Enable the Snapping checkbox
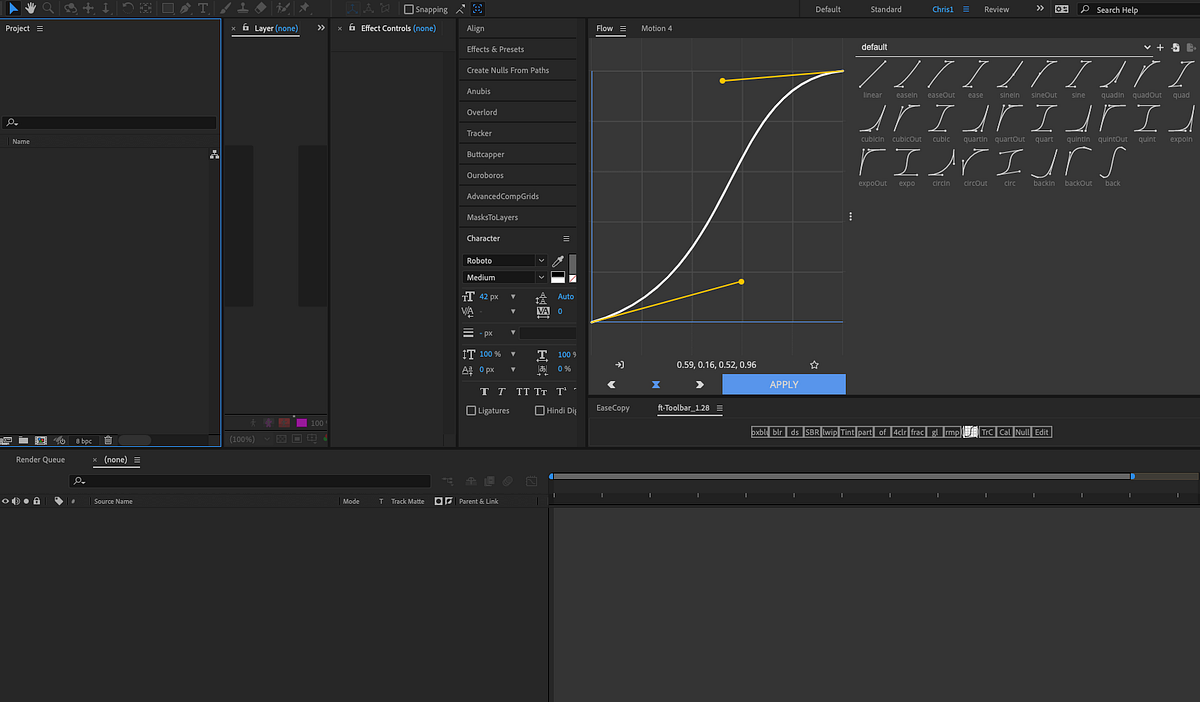This screenshot has width=1200, height=702. point(409,8)
